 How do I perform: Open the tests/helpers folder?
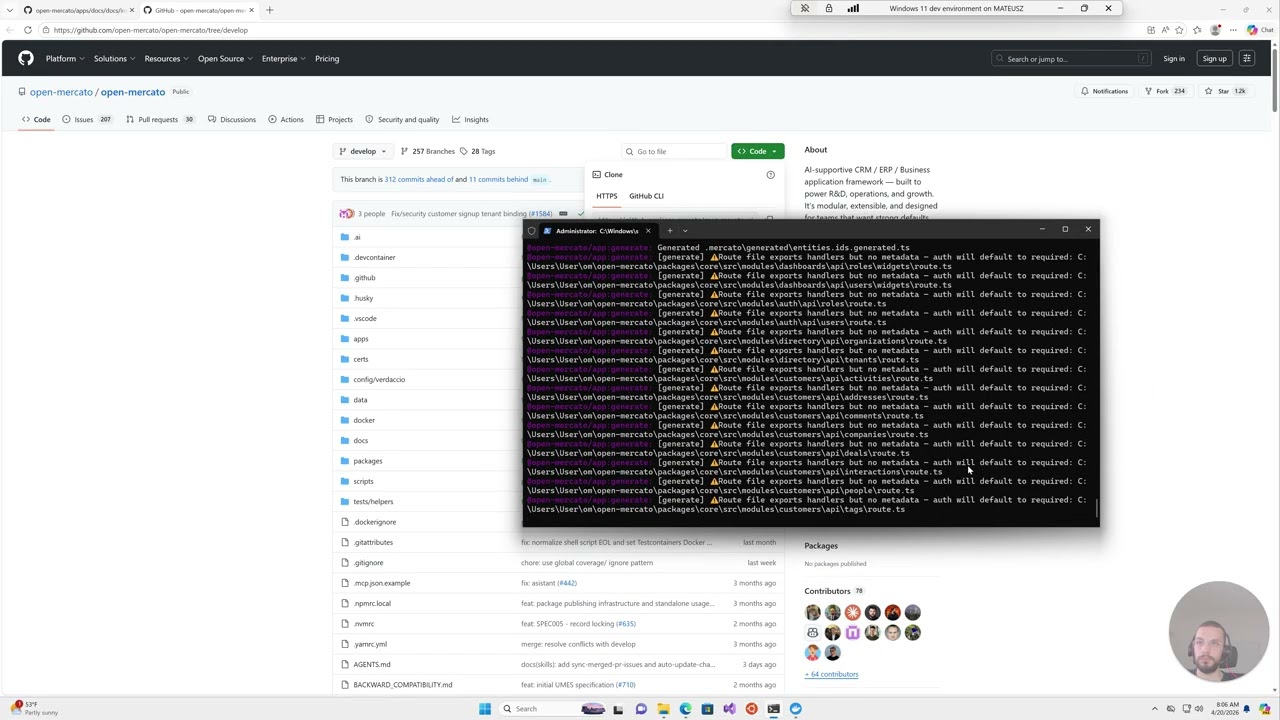pyautogui.click(x=373, y=502)
